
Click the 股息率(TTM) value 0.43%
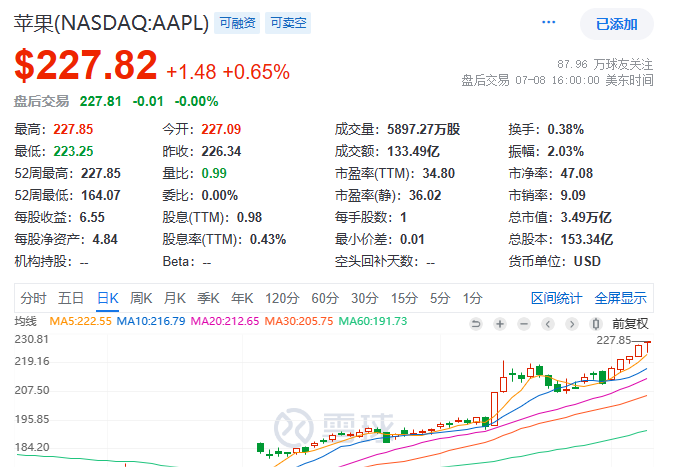(x=268, y=239)
